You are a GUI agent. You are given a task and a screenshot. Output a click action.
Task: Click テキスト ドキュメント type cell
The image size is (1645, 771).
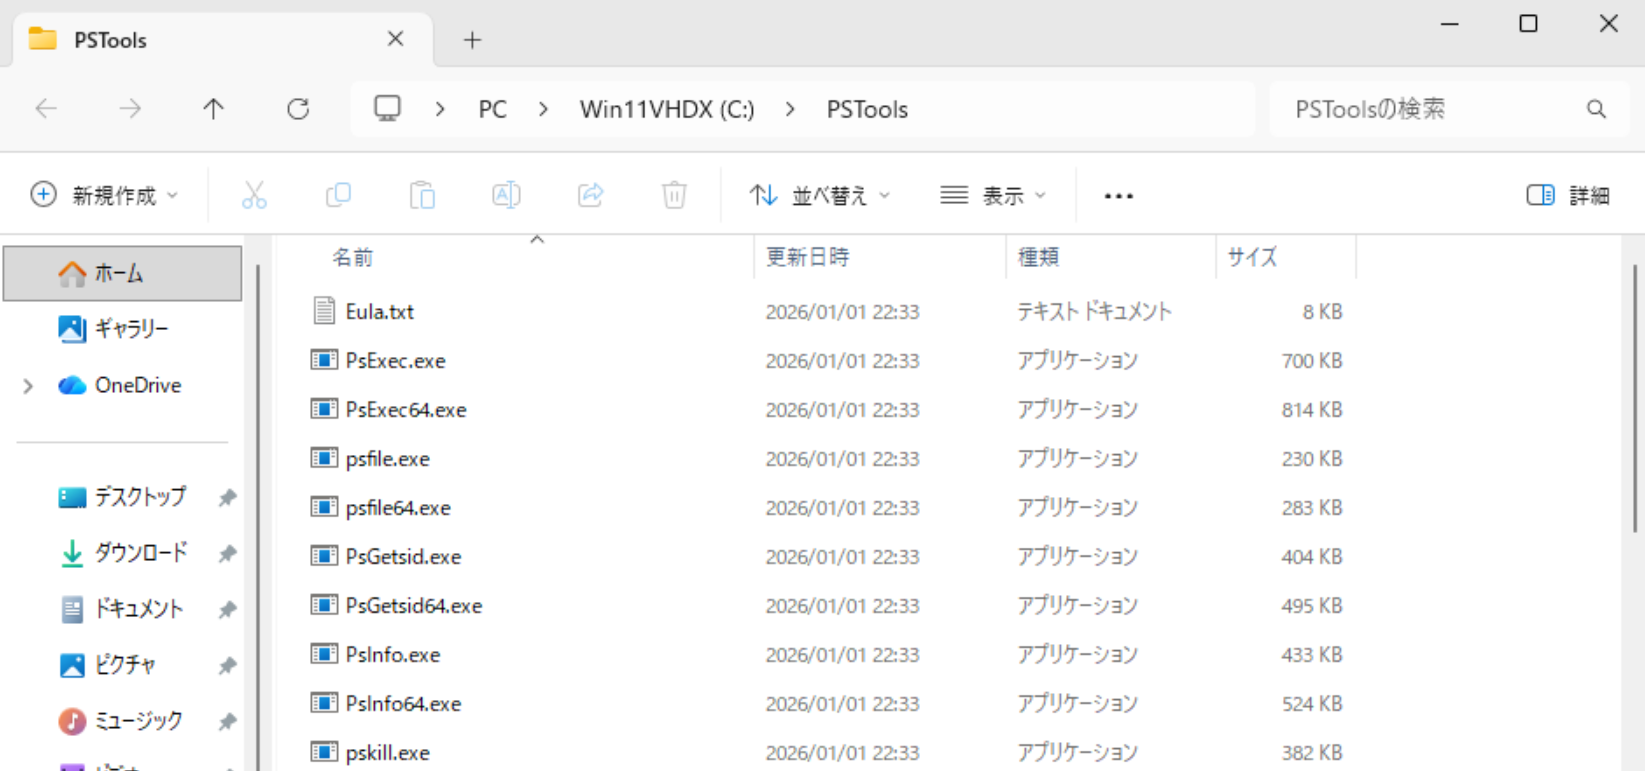click(1094, 311)
